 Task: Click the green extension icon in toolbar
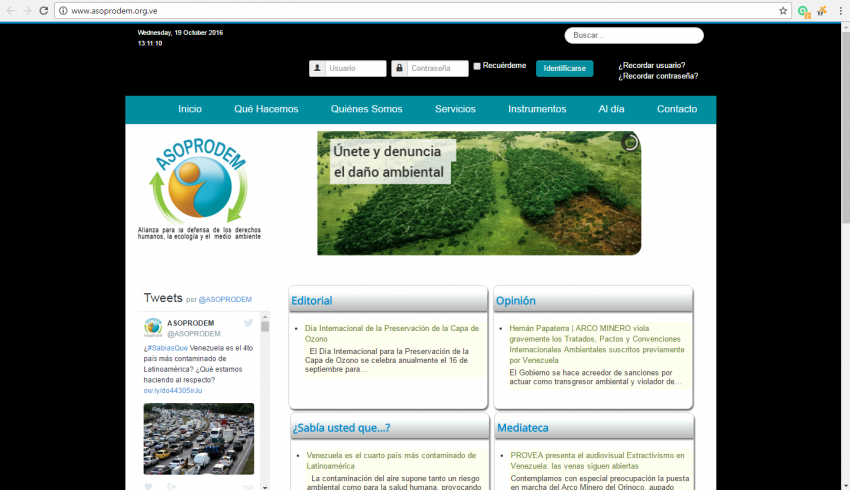pos(804,11)
